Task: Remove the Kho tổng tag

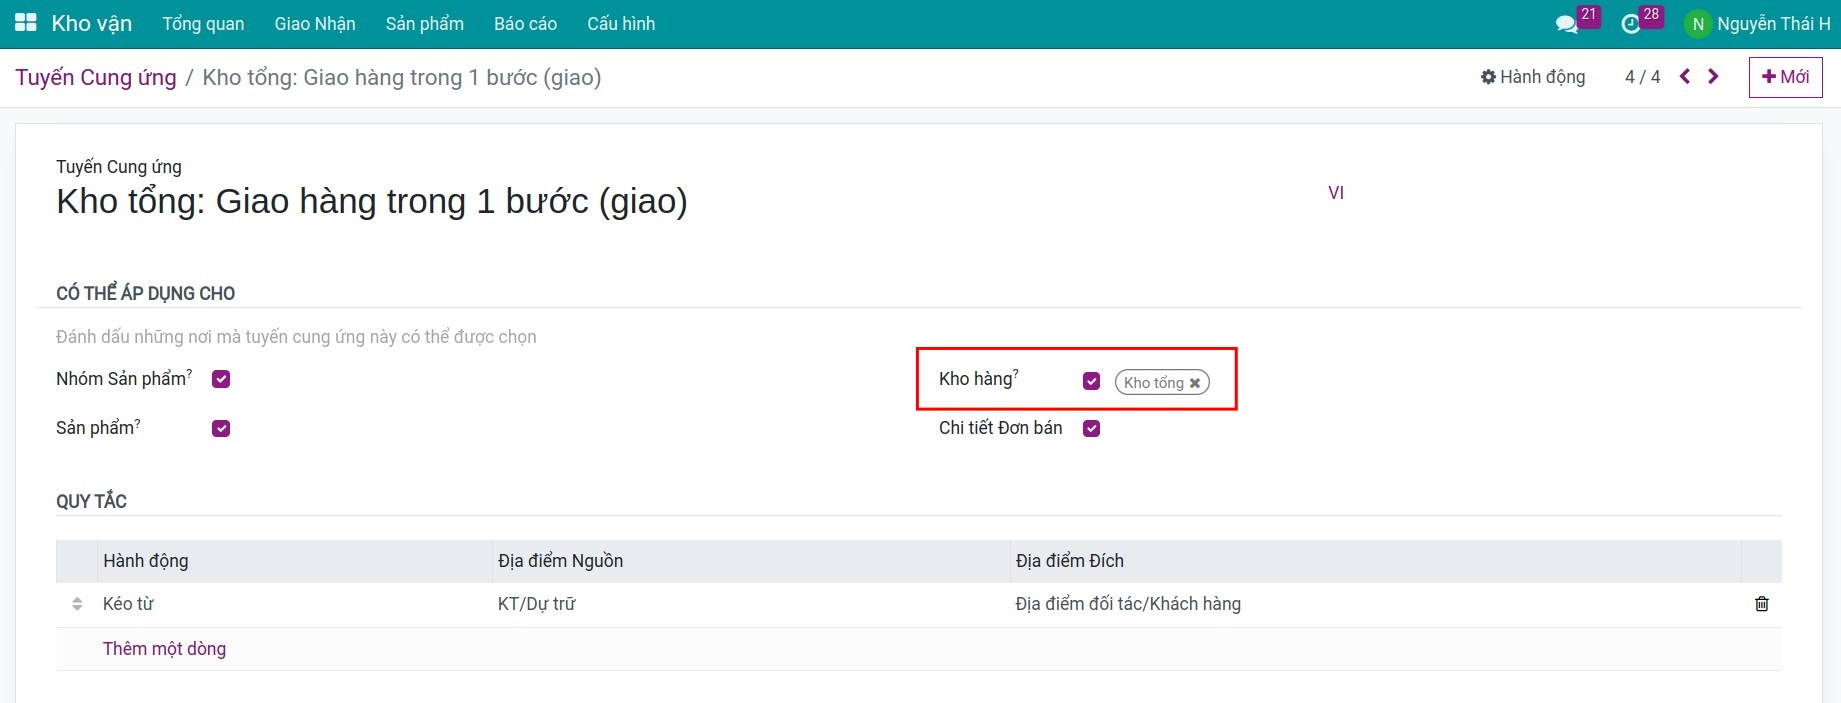Action: coord(1195,383)
